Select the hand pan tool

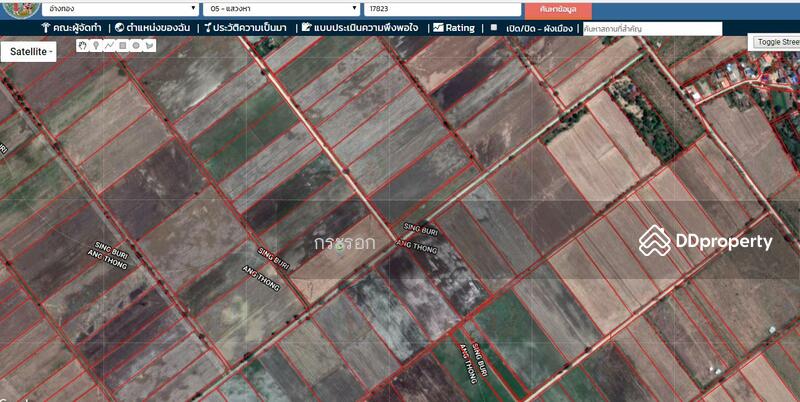click(x=83, y=45)
